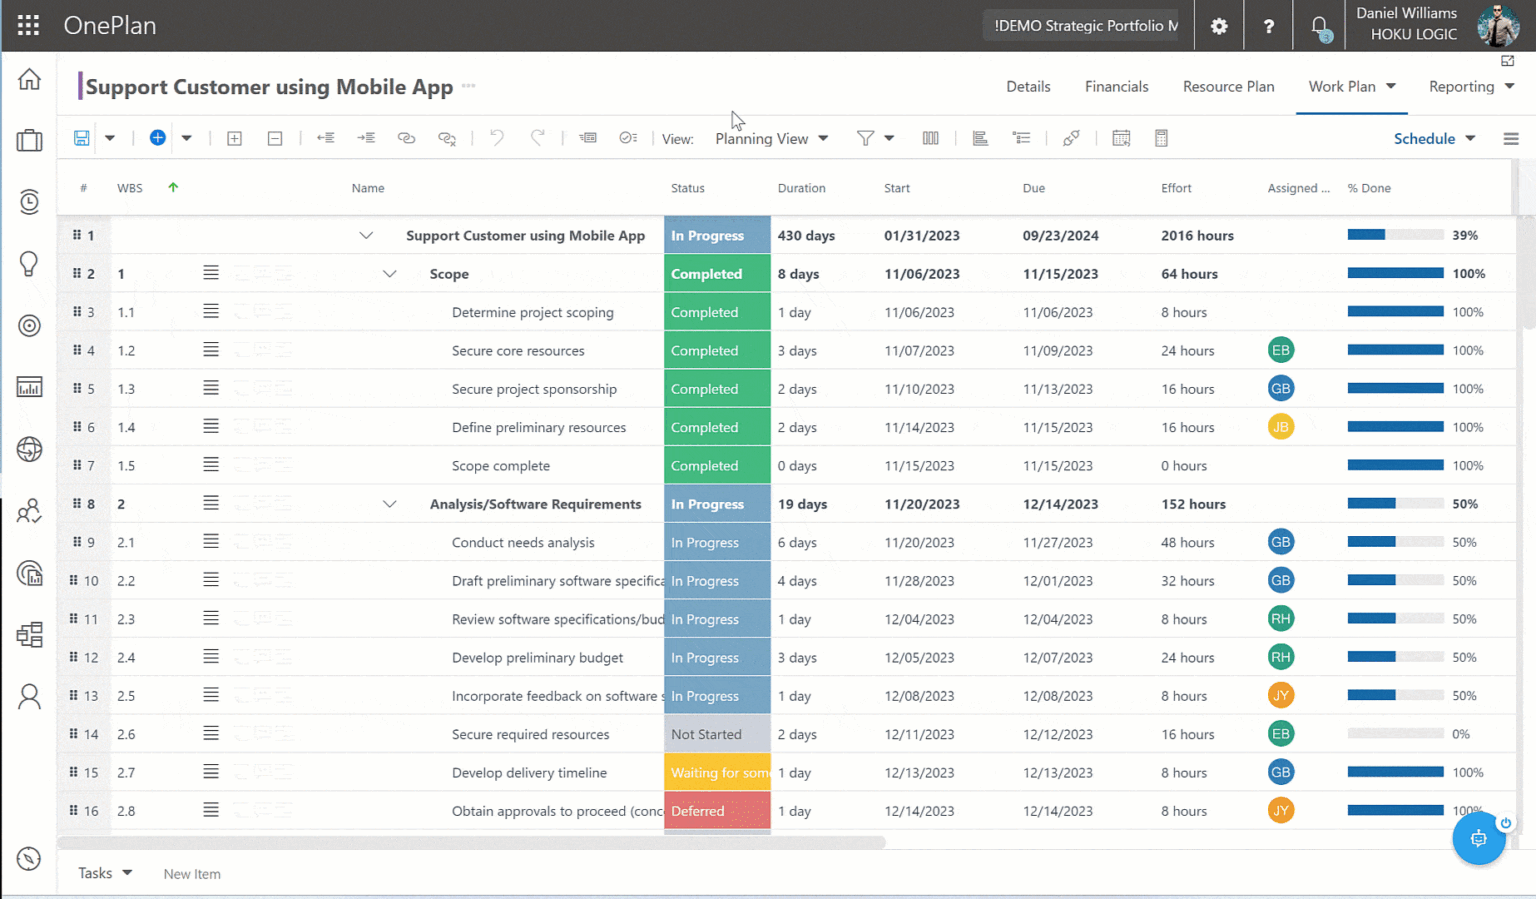Screen dimensions: 1536x899
Task: Open ideas lightbulb sidebar icon
Action: coord(29,264)
